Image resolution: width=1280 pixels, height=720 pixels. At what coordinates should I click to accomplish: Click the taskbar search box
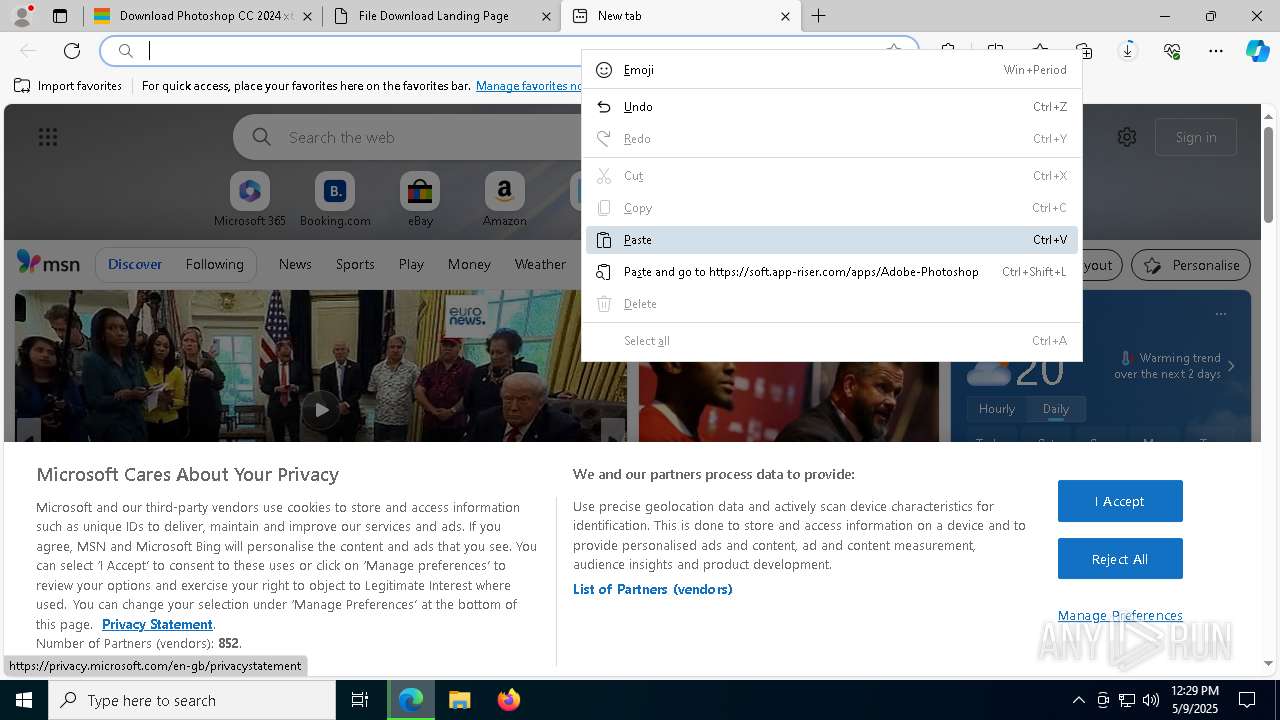click(x=192, y=700)
